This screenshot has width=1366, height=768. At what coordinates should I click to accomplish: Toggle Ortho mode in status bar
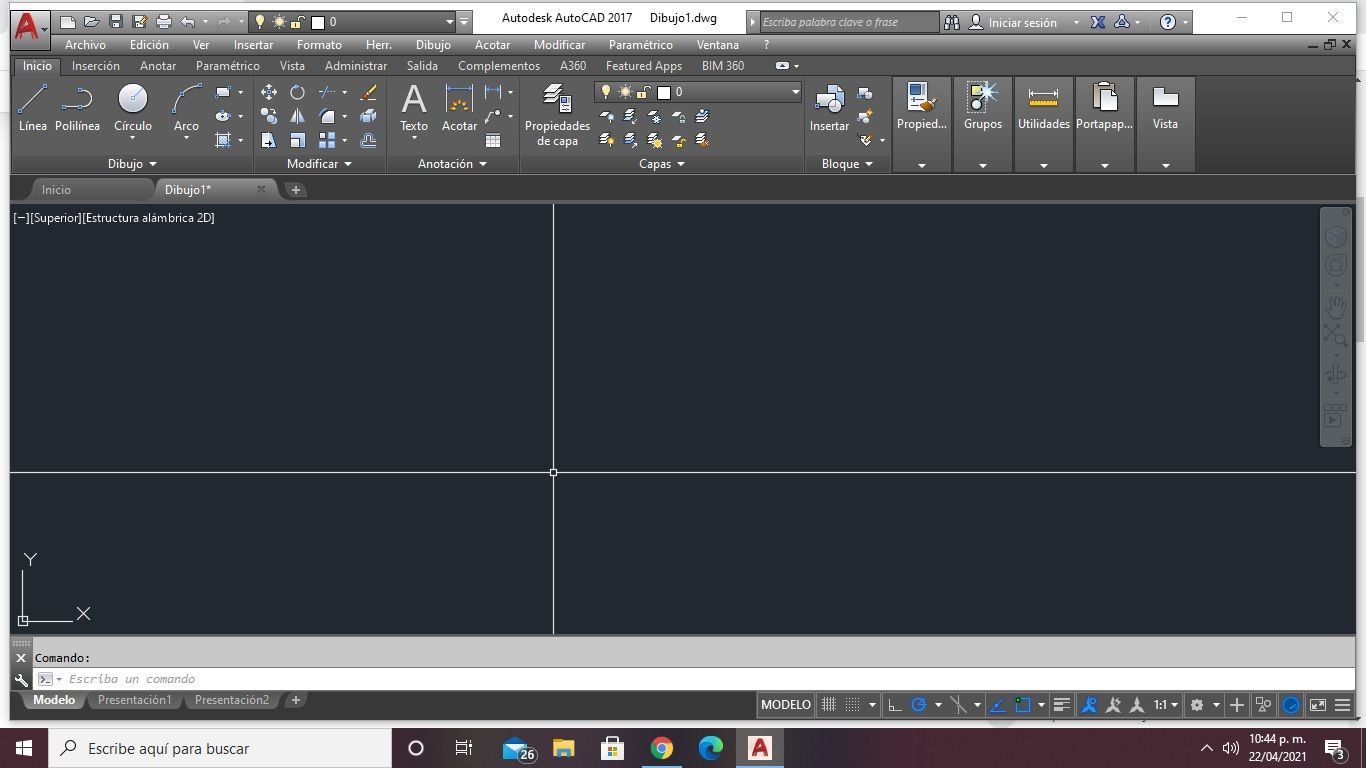[x=895, y=705]
